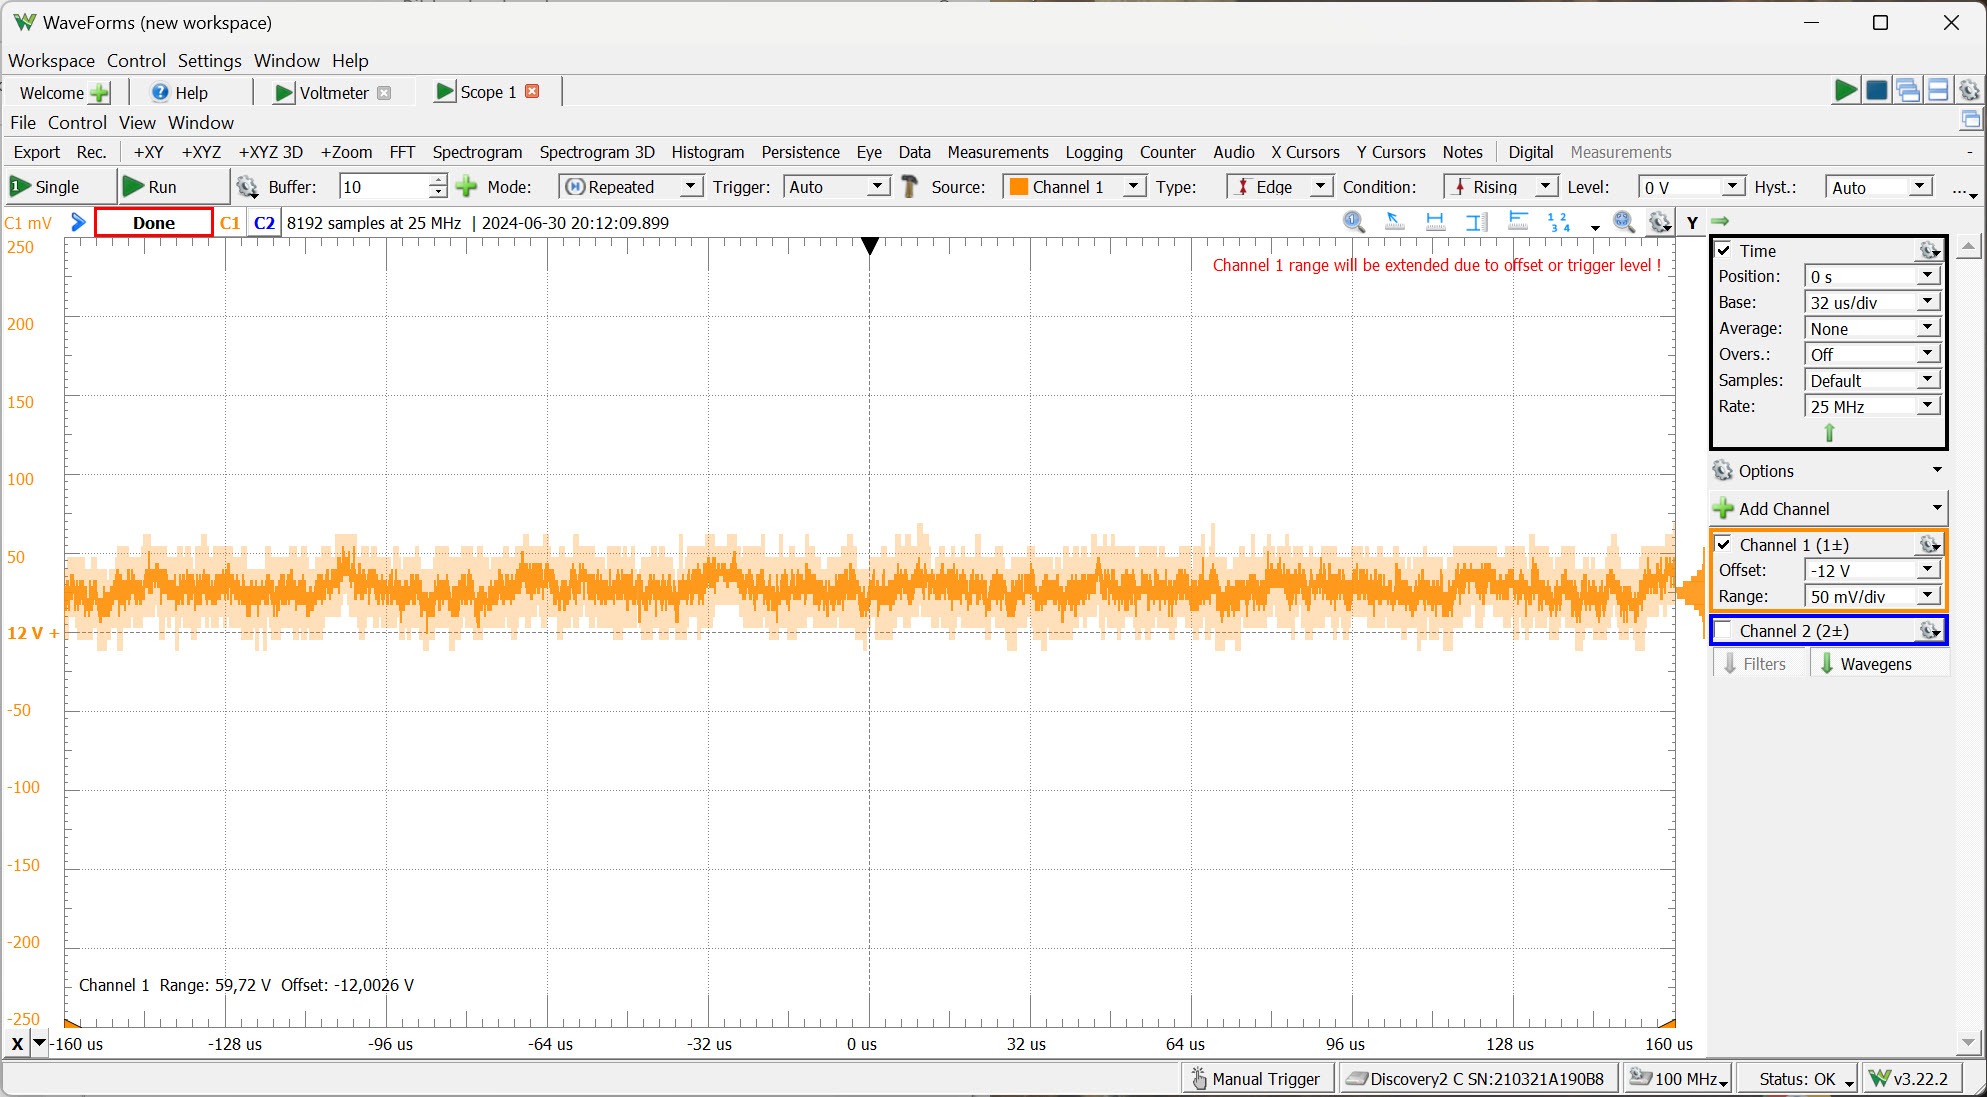This screenshot has width=1987, height=1097.
Task: Open the trigger Condition dropdown showing Rising
Action: [1544, 186]
